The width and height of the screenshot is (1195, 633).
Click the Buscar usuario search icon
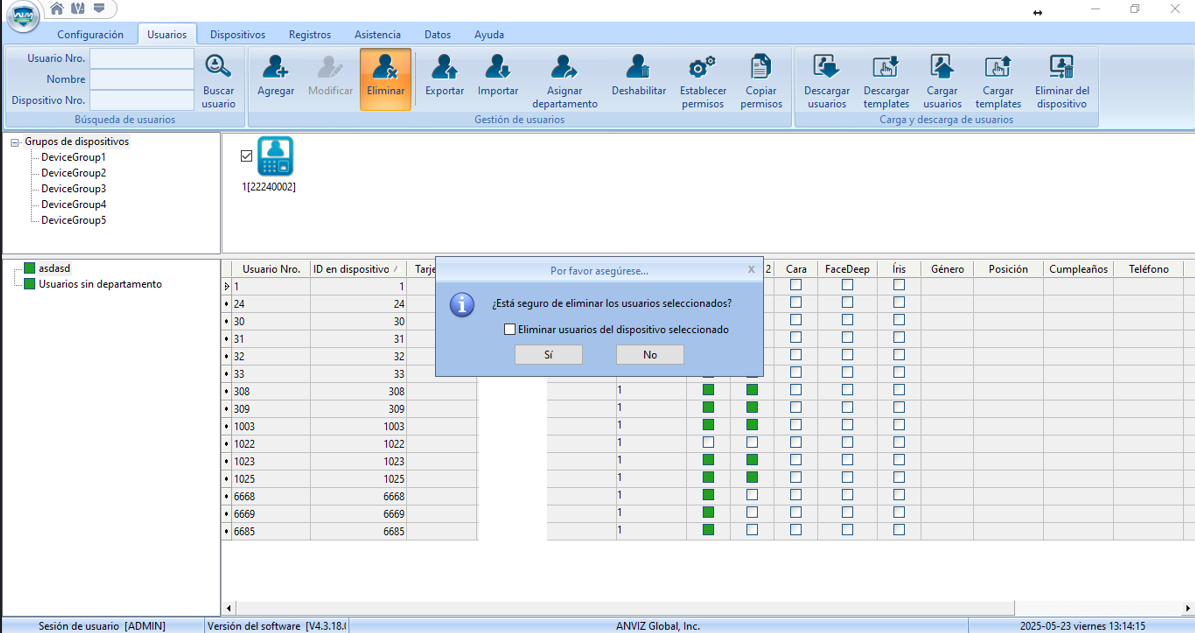pyautogui.click(x=219, y=67)
